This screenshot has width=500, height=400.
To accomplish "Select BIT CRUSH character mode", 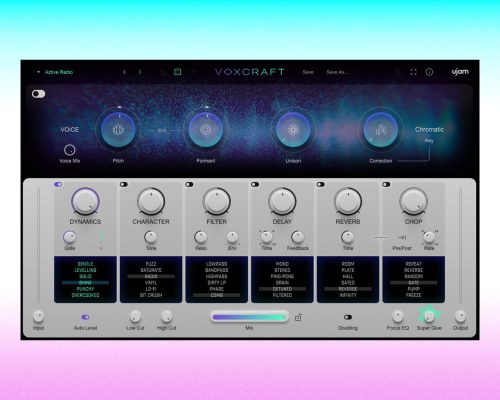I will coord(151,295).
